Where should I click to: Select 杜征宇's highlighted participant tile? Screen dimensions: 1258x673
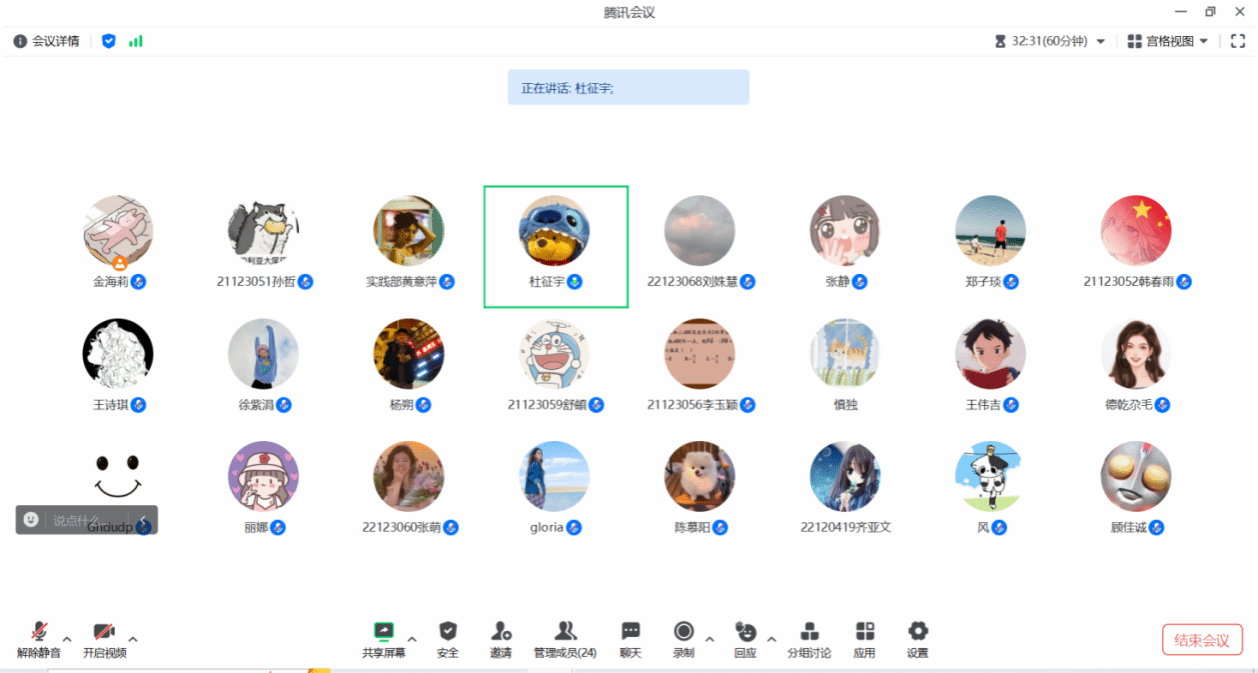[x=555, y=246]
